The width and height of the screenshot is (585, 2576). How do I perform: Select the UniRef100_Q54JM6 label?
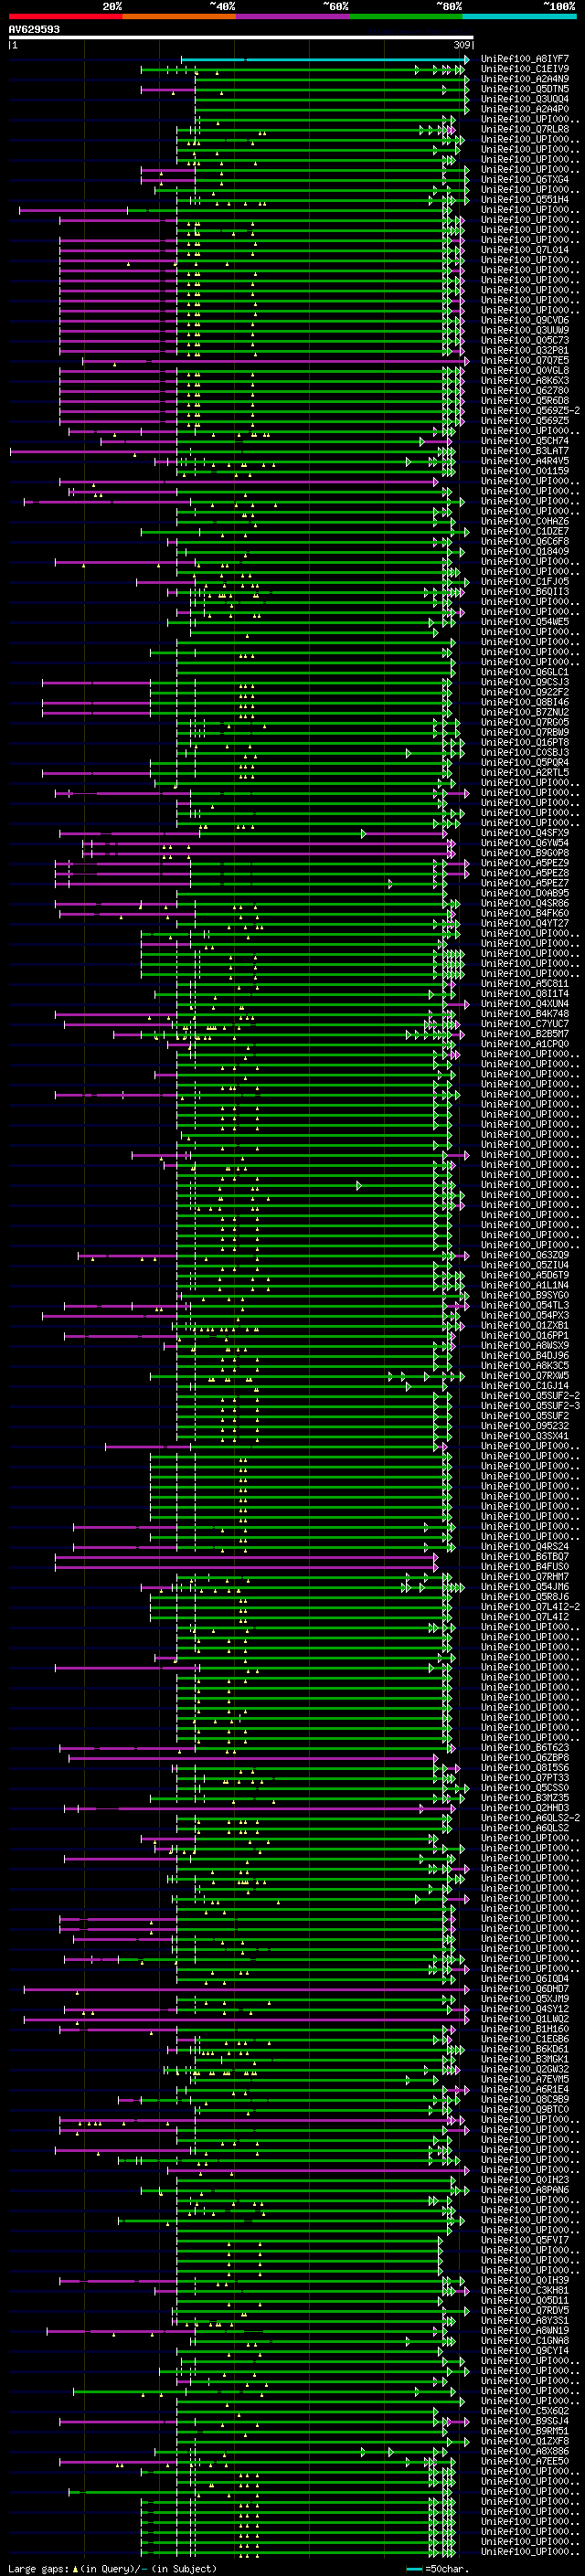coord(525,1586)
